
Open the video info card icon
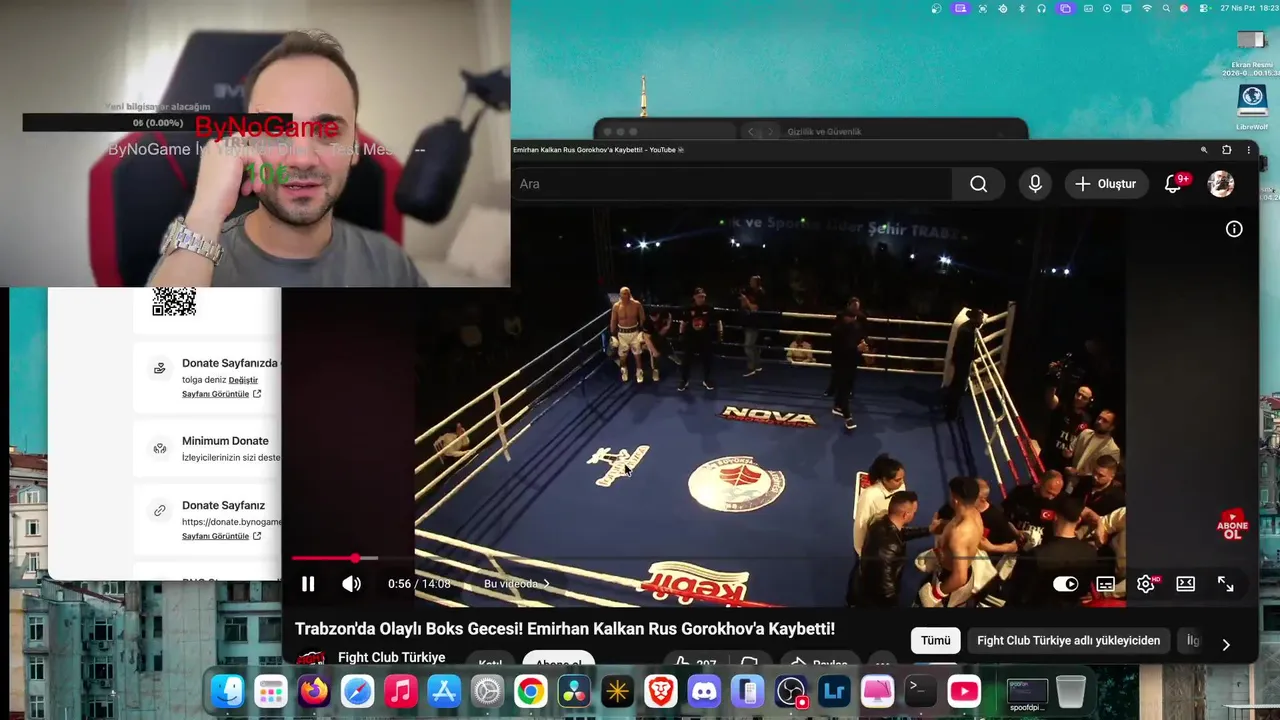(x=1234, y=229)
